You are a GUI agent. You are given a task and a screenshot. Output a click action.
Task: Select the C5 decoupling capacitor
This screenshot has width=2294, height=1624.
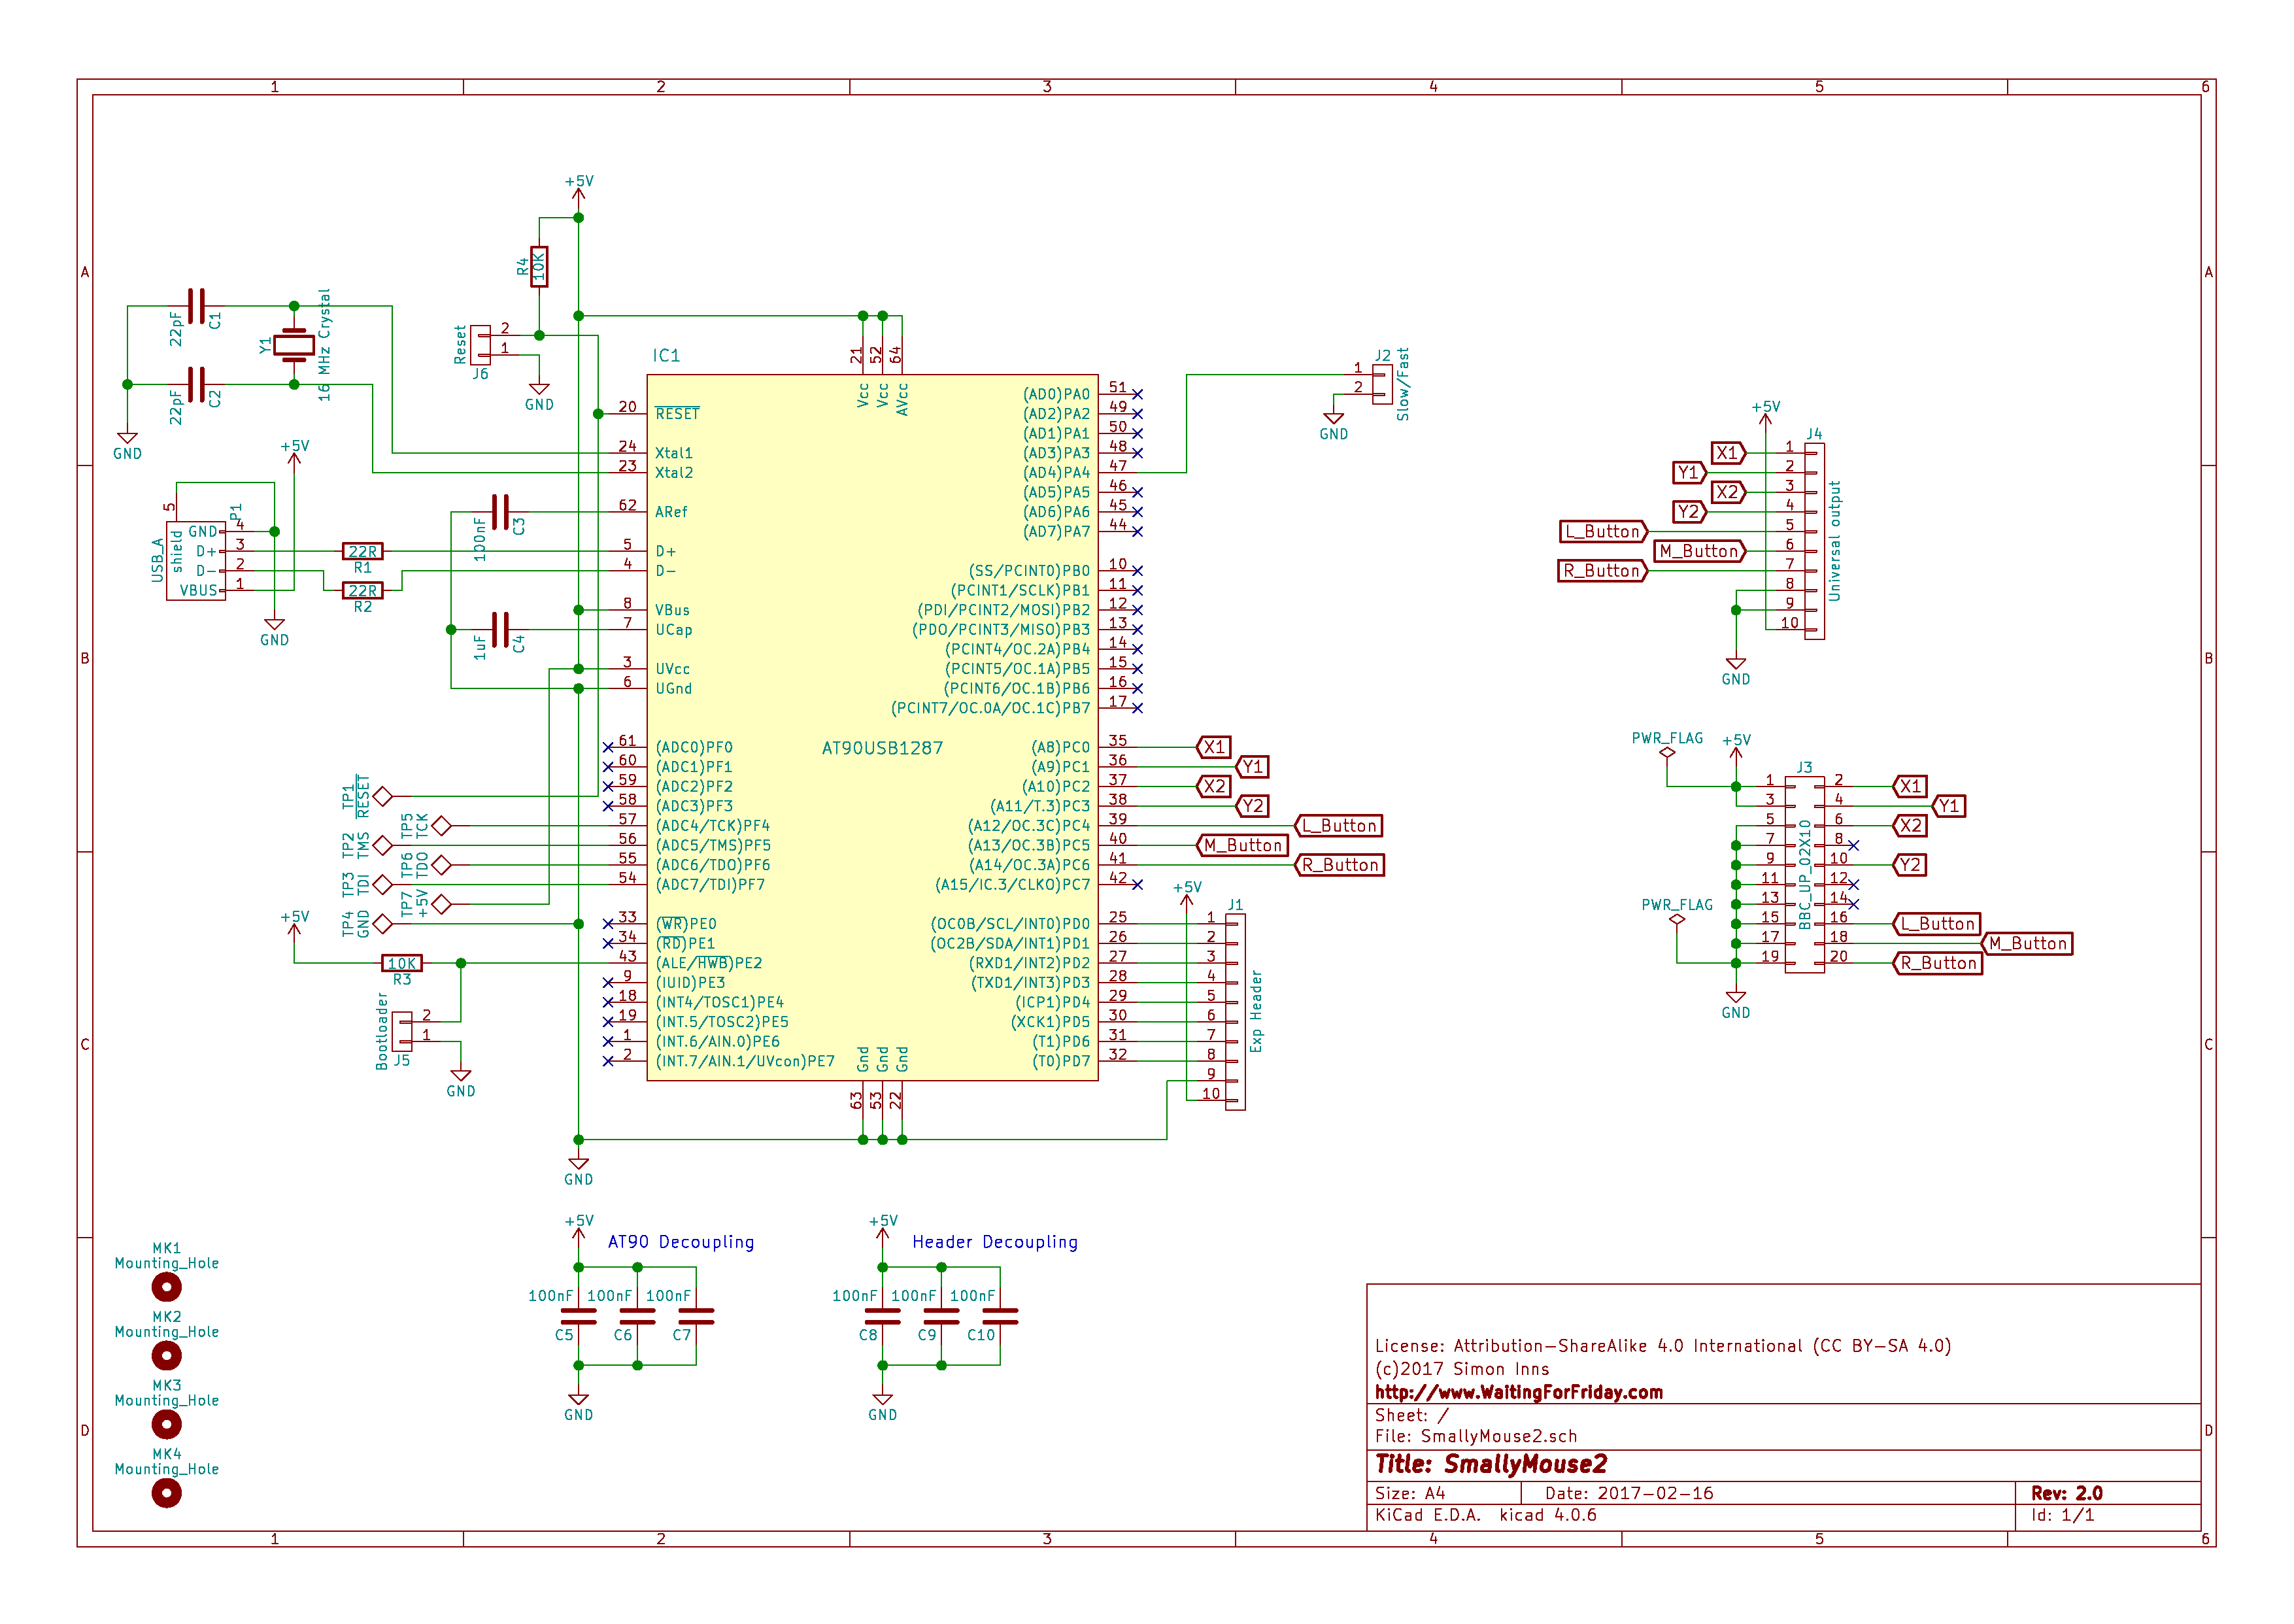coord(578,1316)
